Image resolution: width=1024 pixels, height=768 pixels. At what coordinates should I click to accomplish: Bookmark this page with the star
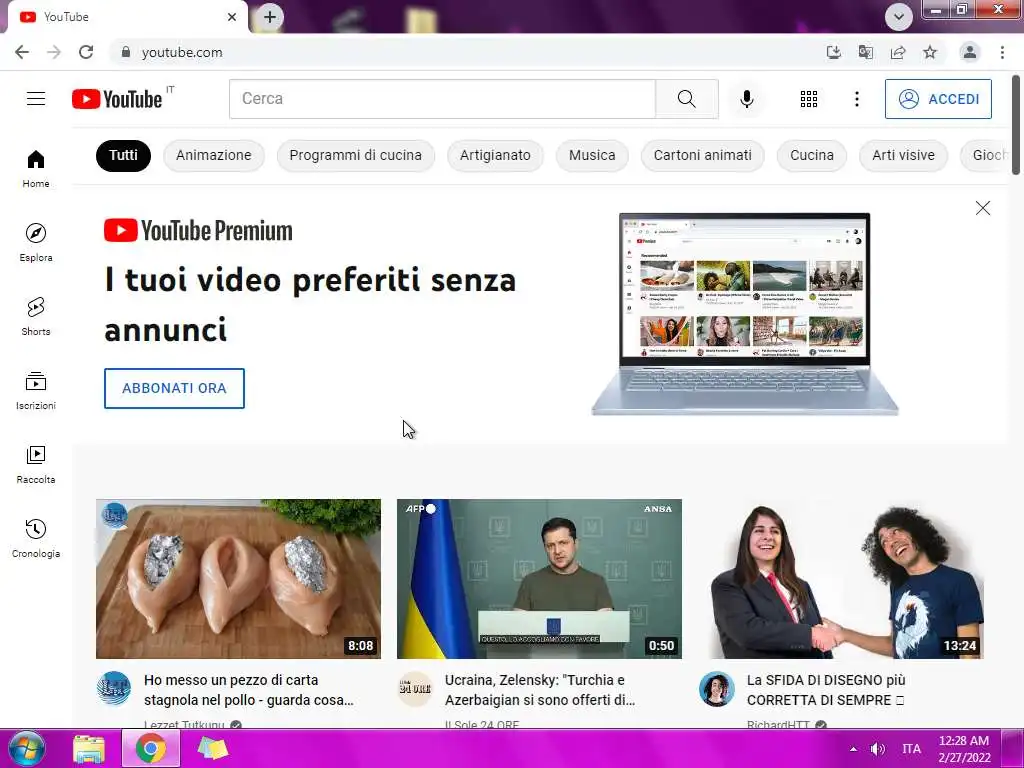930,52
